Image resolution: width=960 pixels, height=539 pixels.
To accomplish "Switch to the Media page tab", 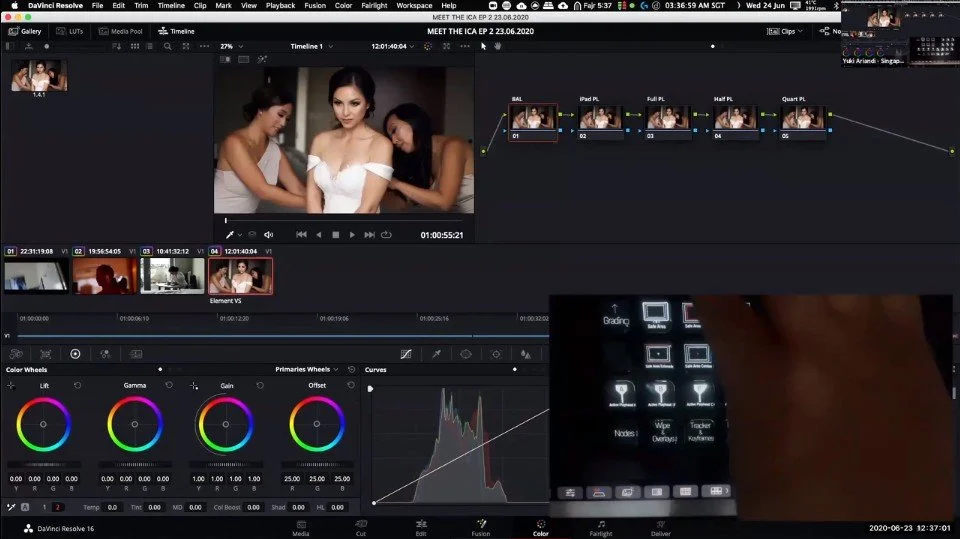I will [x=301, y=528].
